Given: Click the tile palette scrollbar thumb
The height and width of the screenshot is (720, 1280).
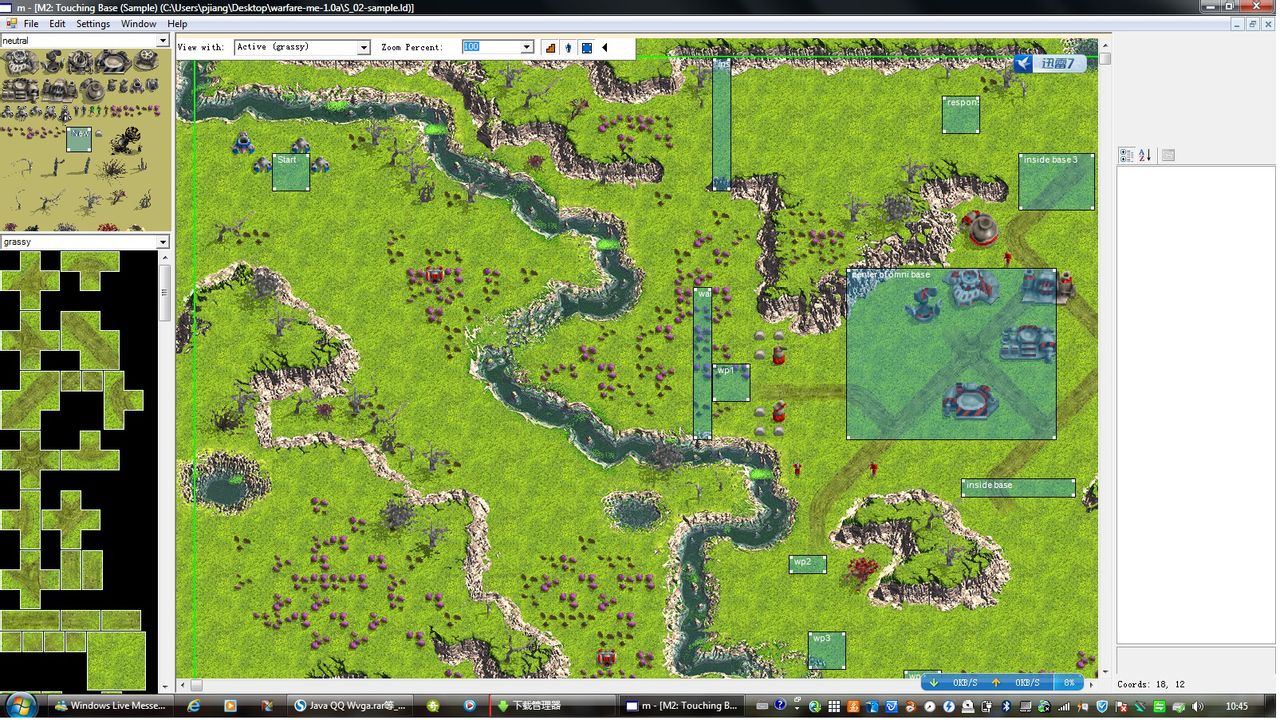Looking at the screenshot, I should (x=164, y=295).
